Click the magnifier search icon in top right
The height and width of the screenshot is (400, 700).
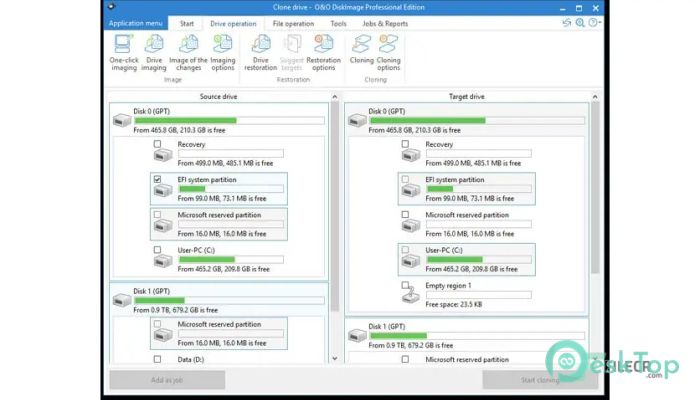tap(580, 23)
